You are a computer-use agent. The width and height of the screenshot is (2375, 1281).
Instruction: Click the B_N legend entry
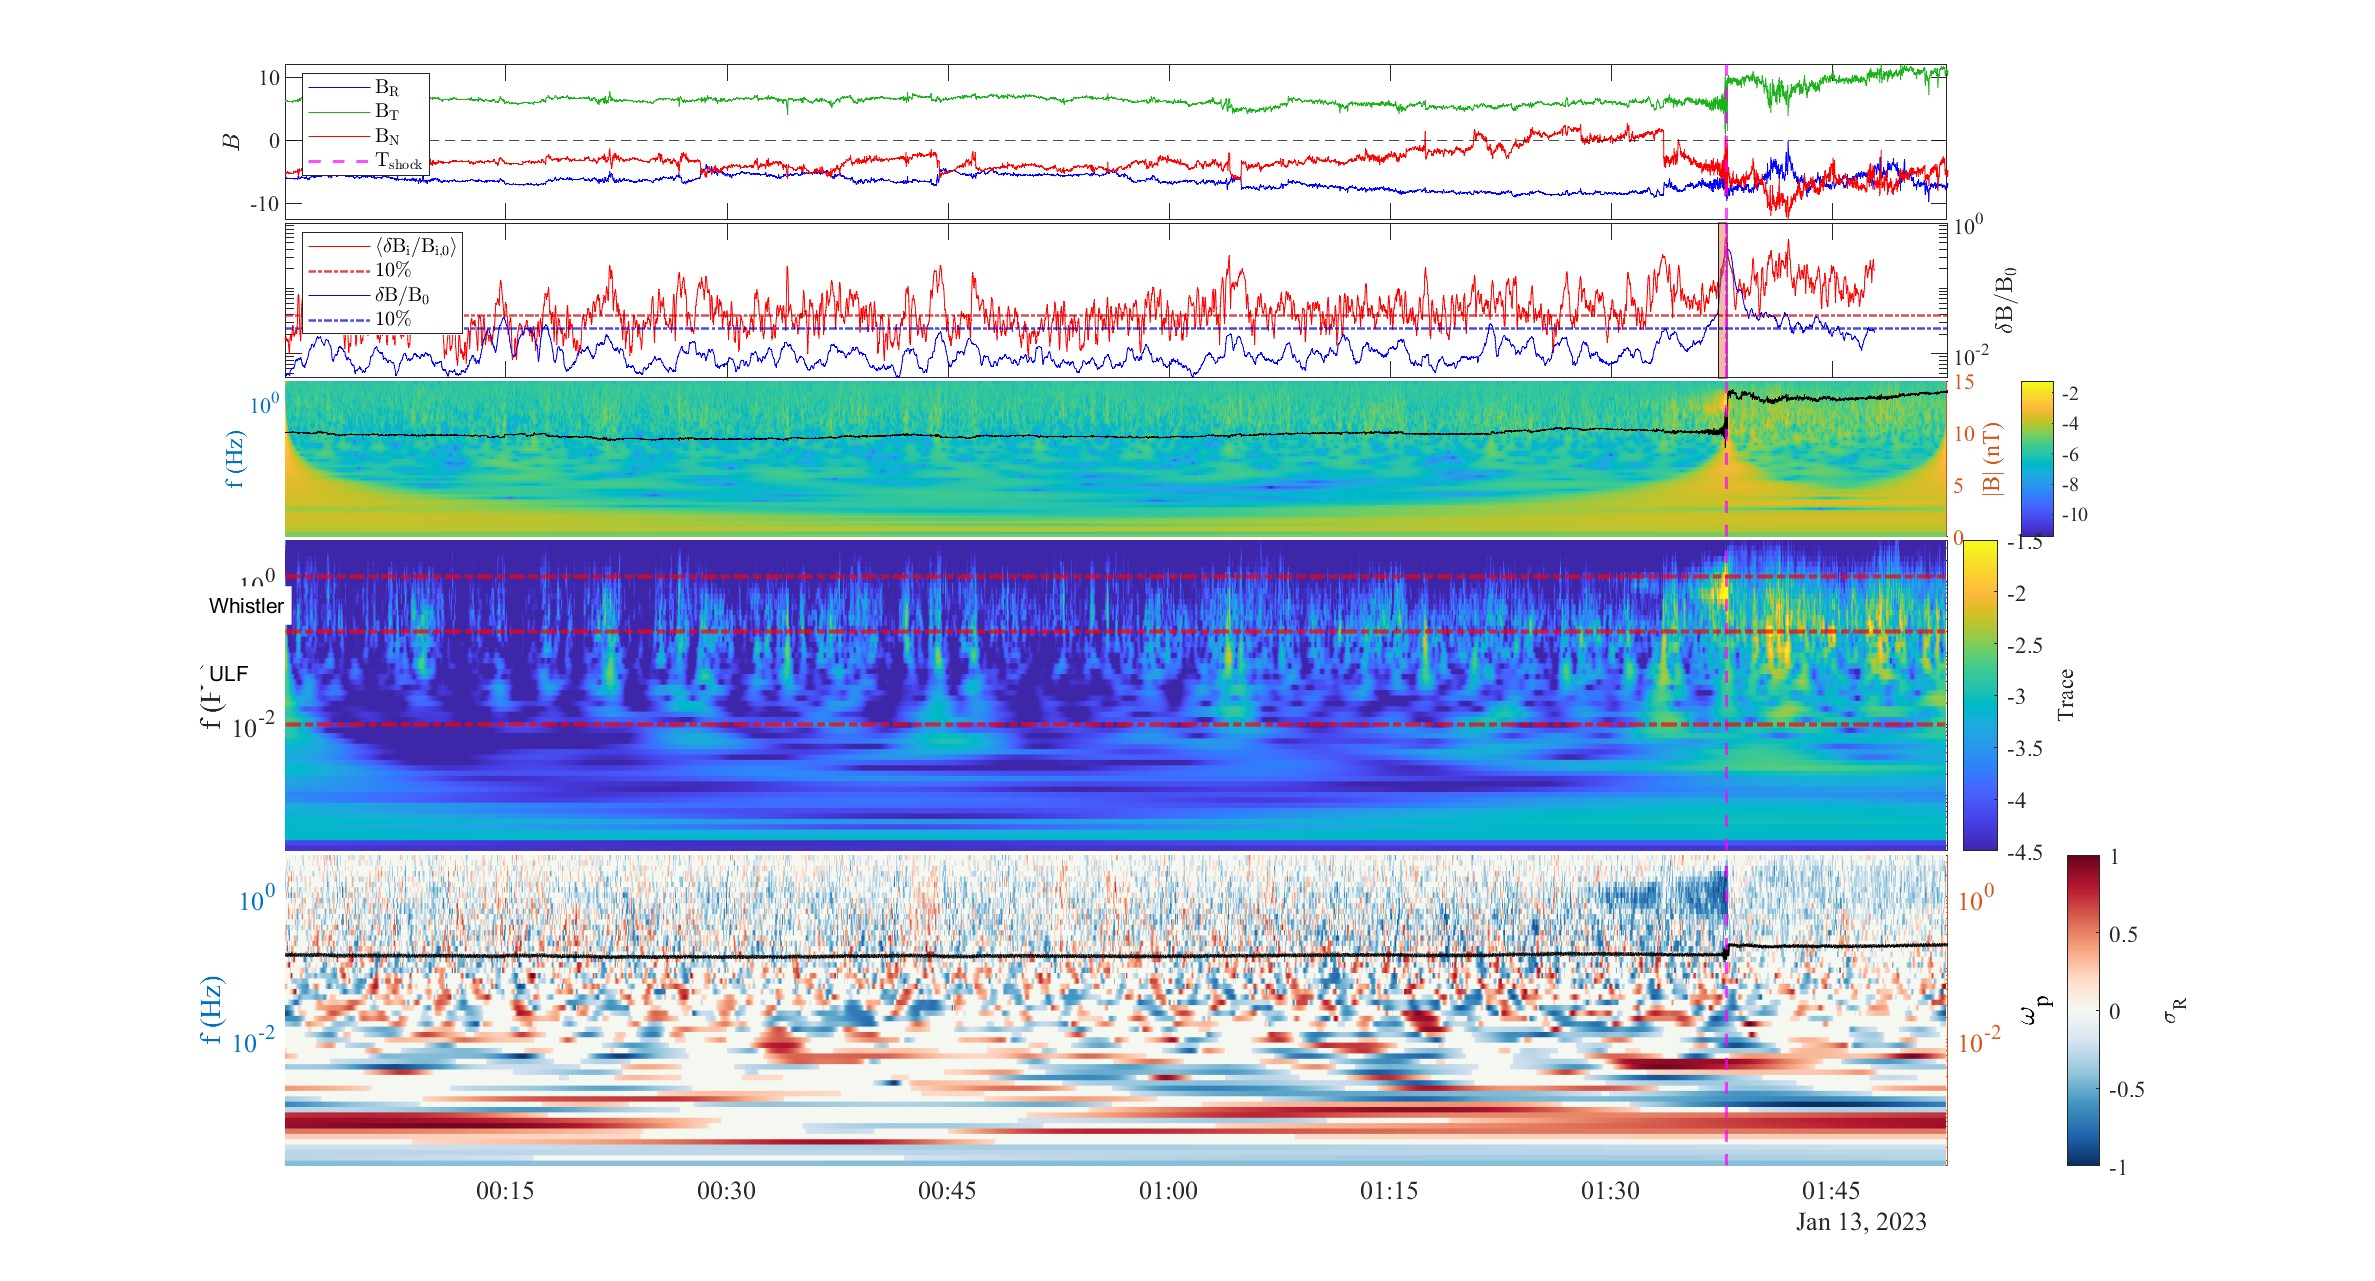pos(386,136)
